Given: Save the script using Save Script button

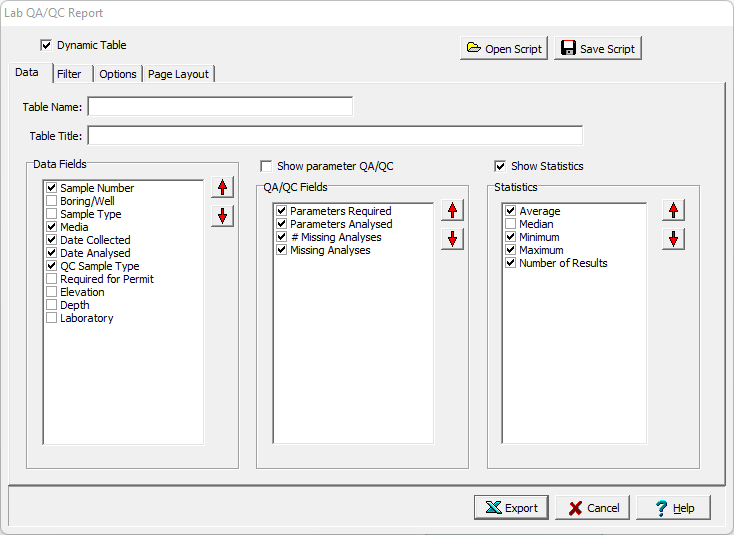Looking at the screenshot, I should click(x=597, y=48).
